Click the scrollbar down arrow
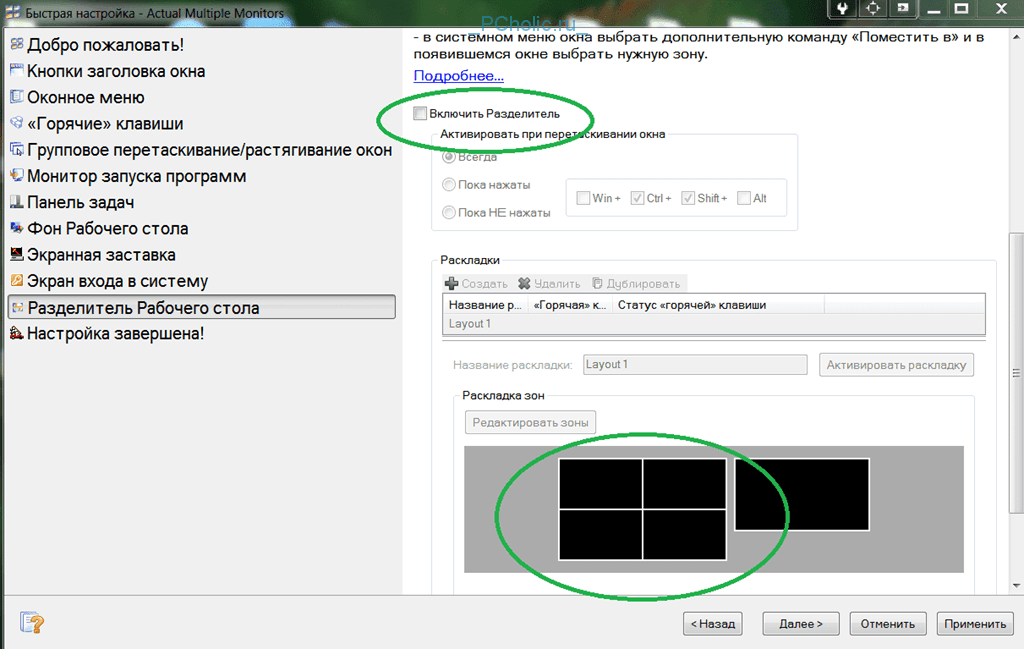1024x649 pixels. coord(1016,586)
